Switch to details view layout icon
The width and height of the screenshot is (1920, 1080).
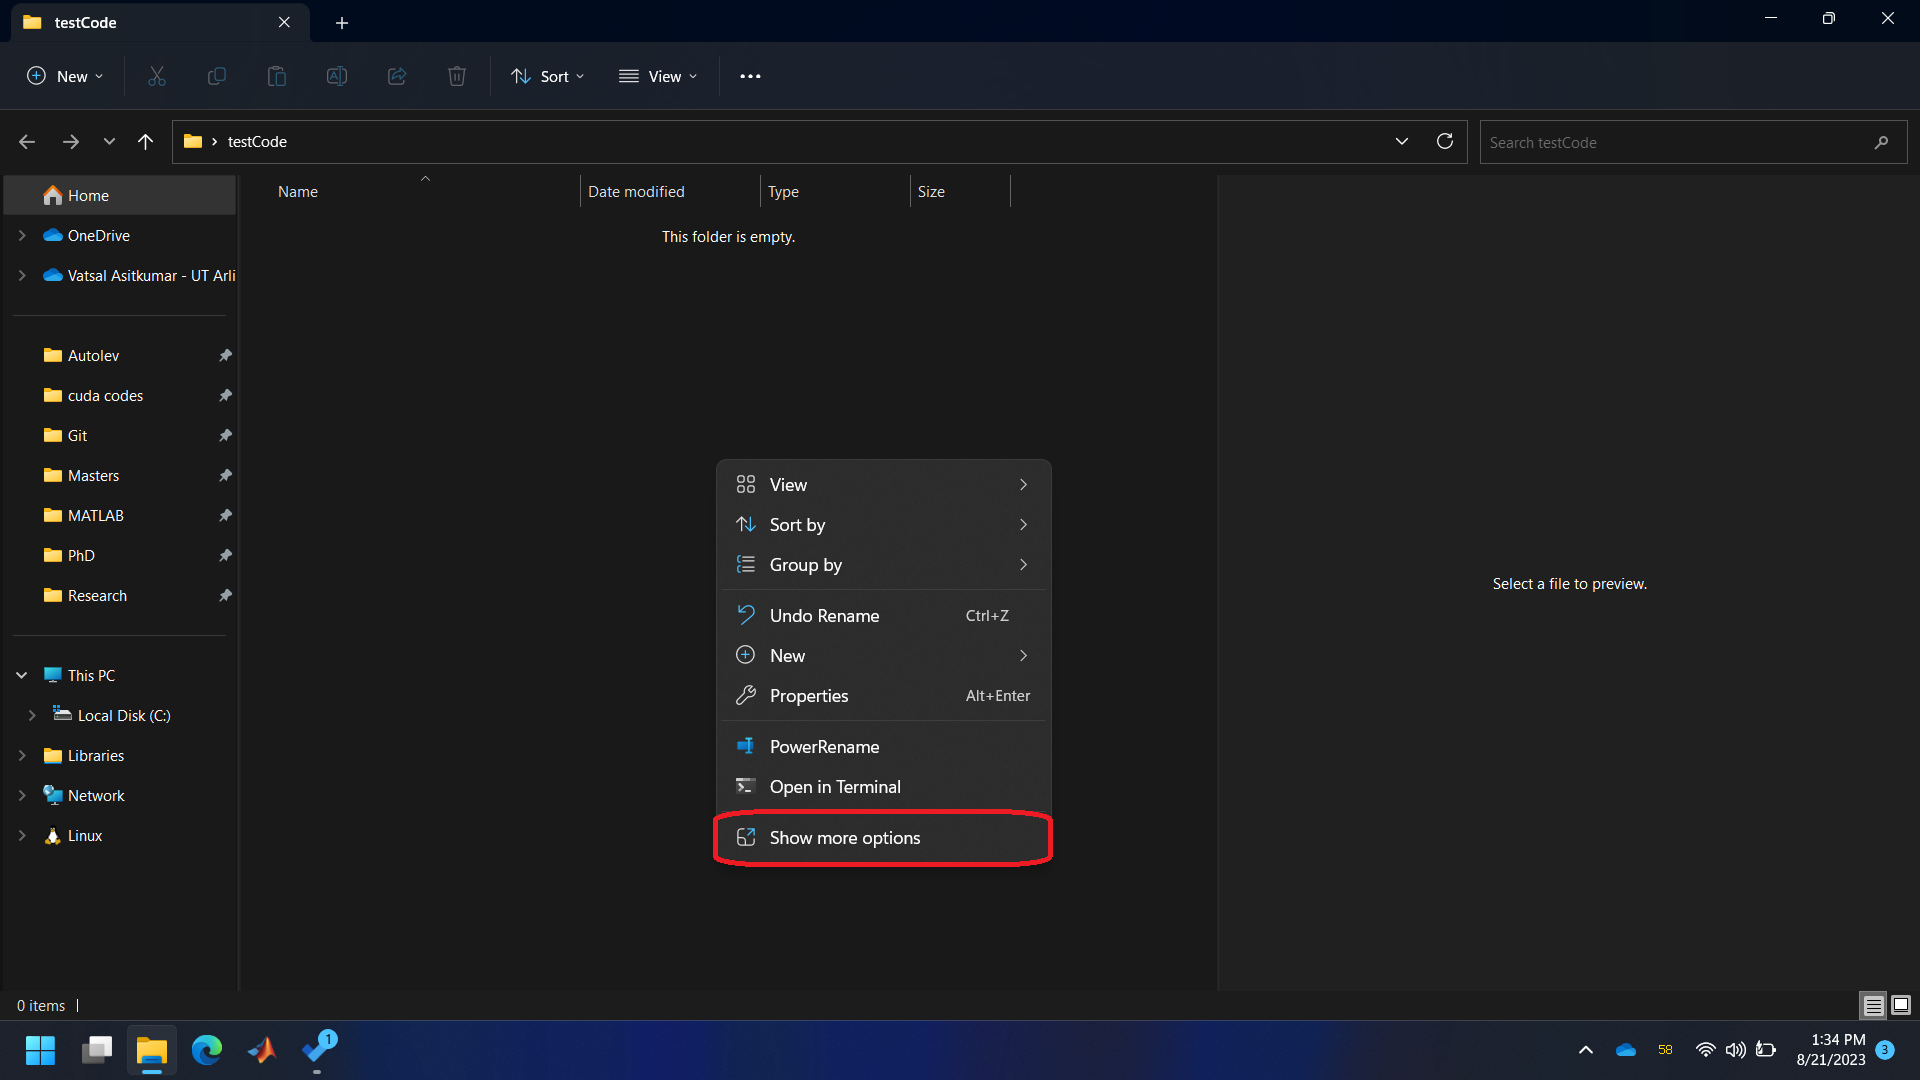pyautogui.click(x=1873, y=1006)
